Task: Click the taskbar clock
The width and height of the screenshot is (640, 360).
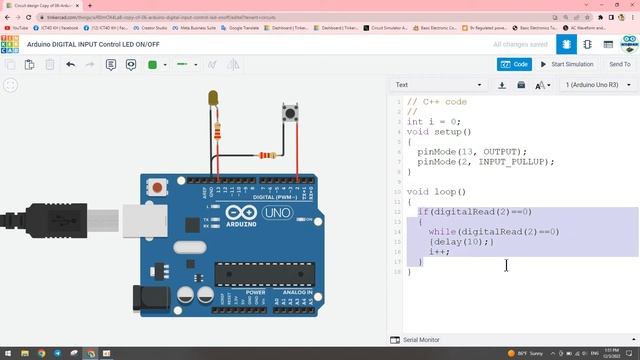Action: [x=611, y=353]
